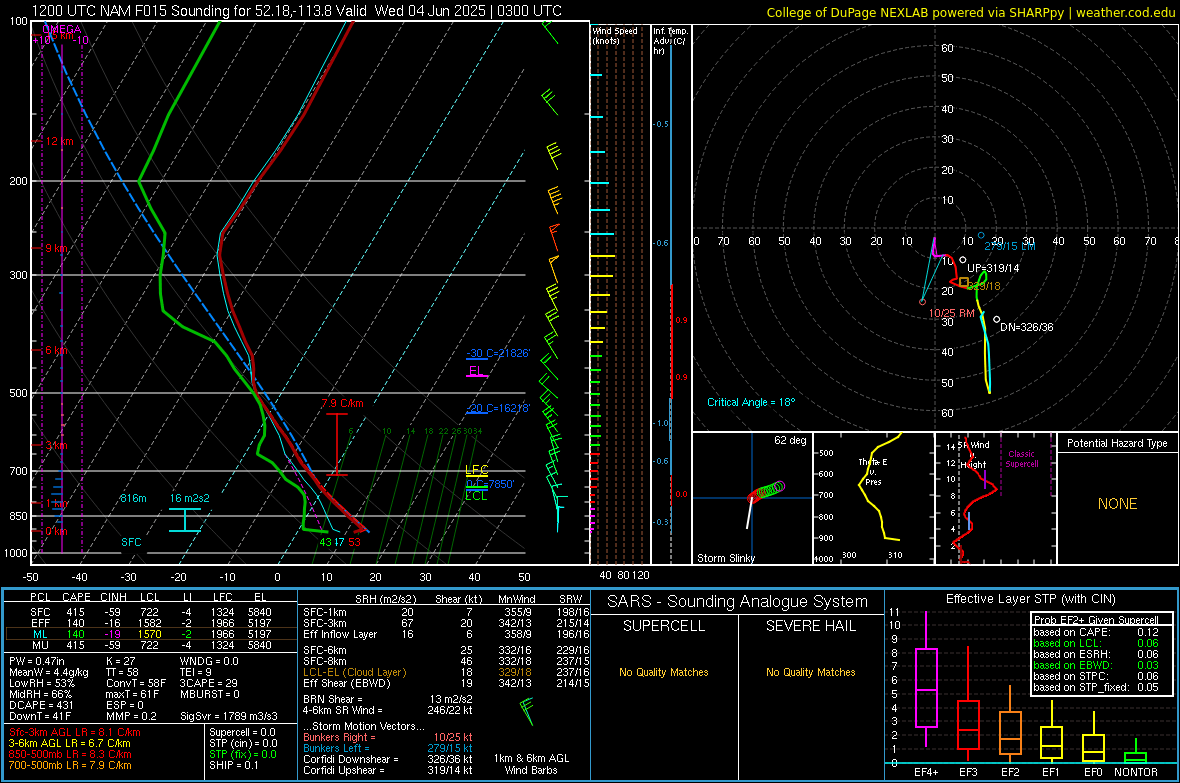This screenshot has height=783, width=1180.
Task: Click No Quality Matches under SUPERCELL
Action: point(664,672)
